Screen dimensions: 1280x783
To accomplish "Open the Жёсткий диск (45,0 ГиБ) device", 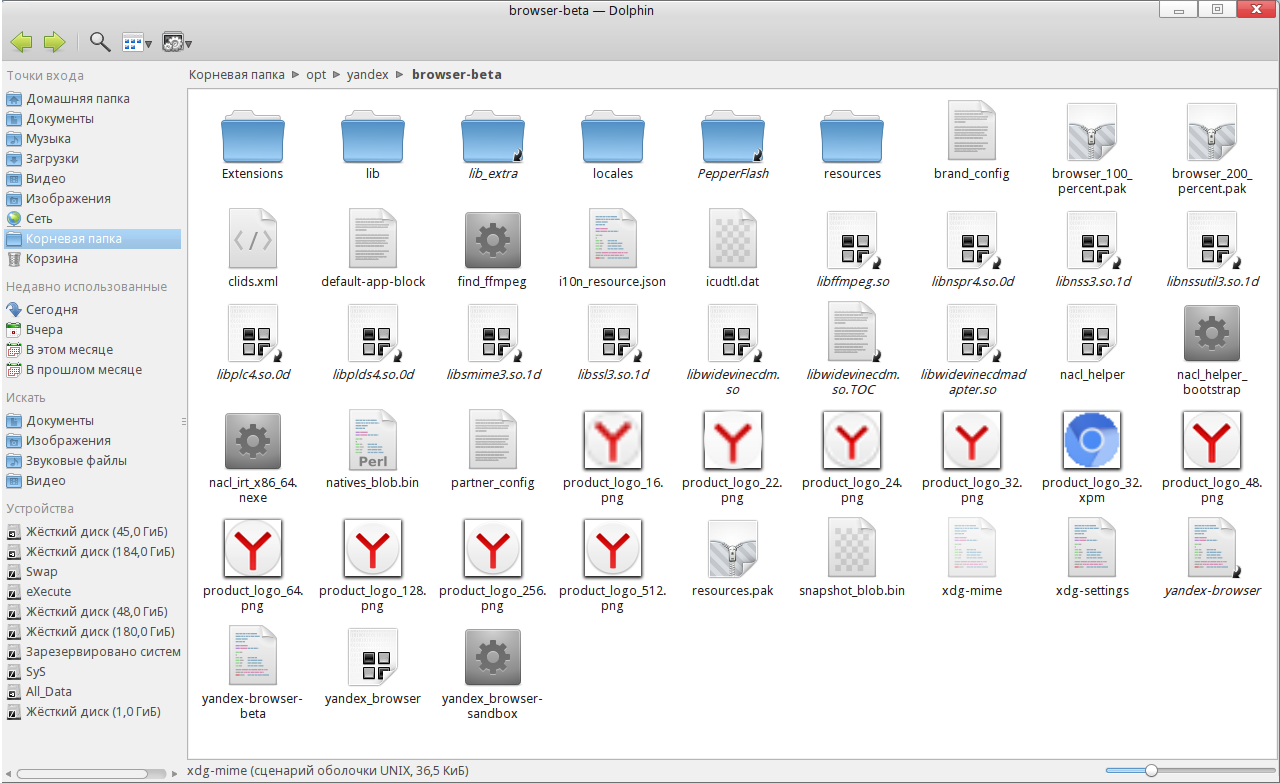I will [91, 532].
